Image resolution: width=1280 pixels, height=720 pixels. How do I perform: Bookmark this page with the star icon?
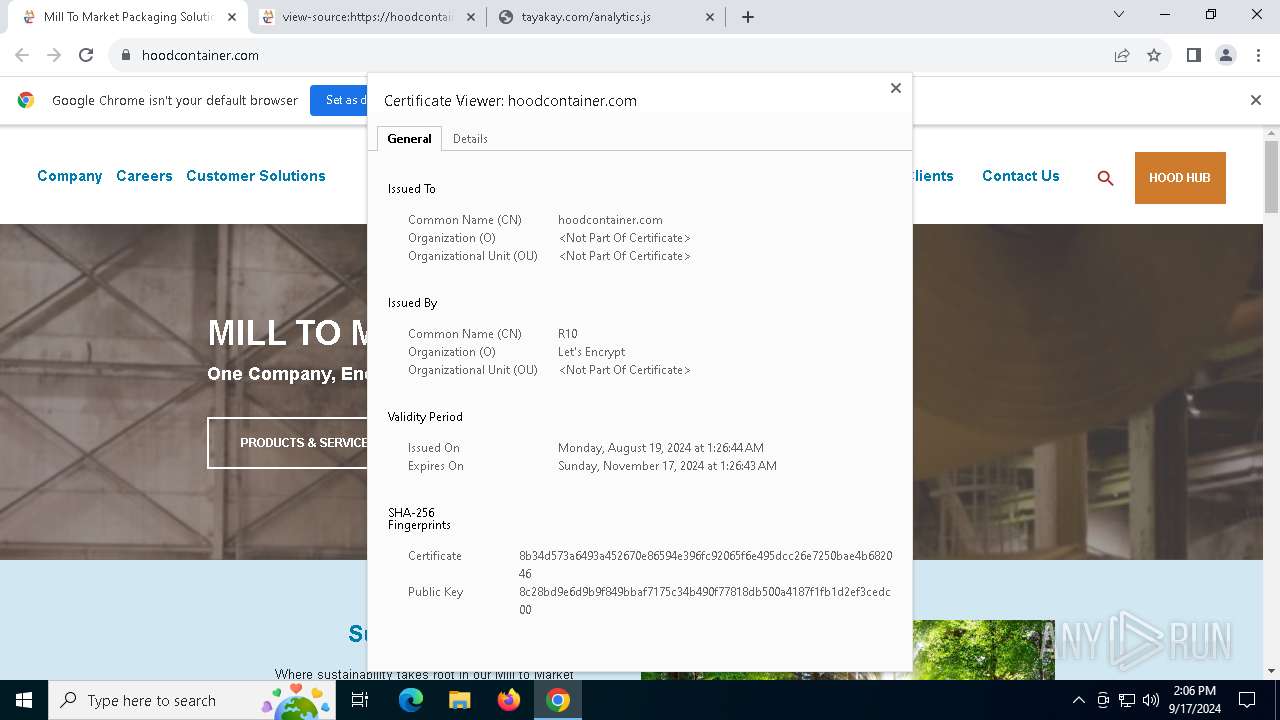pos(1154,55)
